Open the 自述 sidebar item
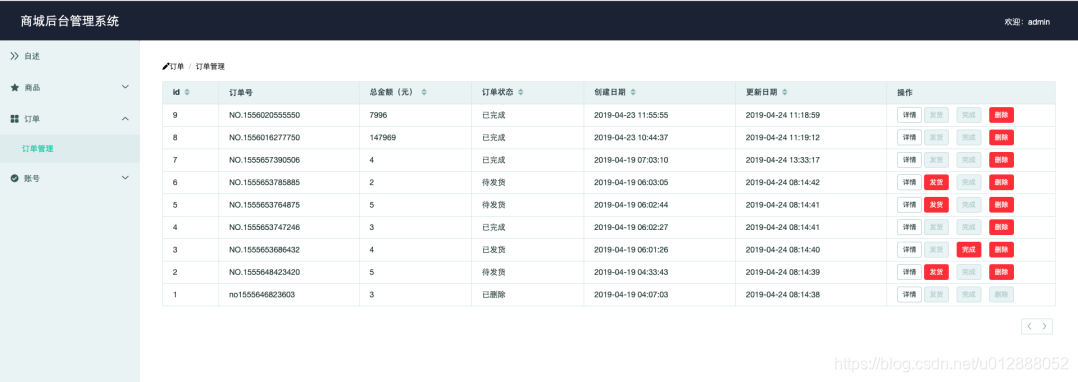 69,56
